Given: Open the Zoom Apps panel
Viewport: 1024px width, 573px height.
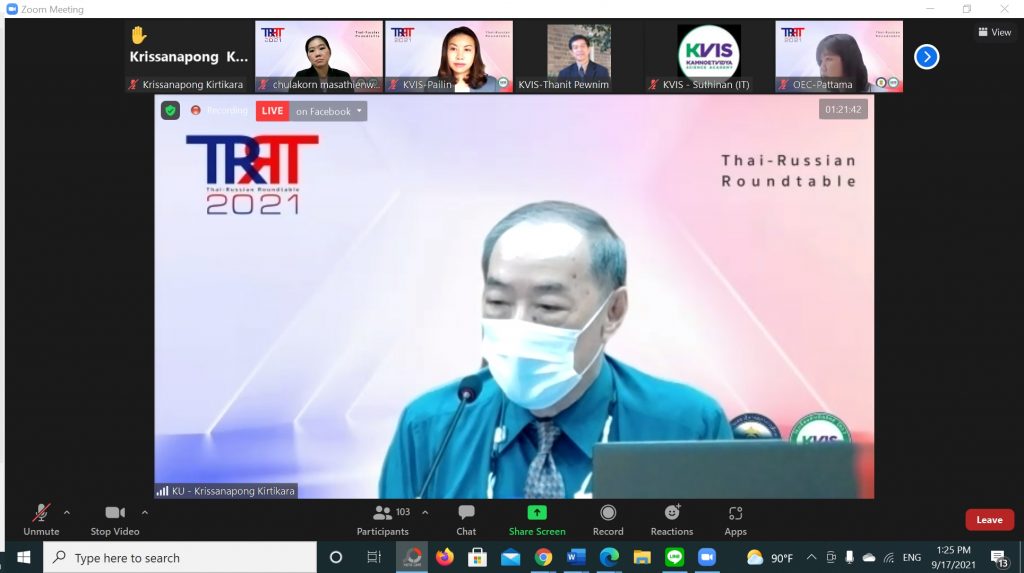Looking at the screenshot, I should pyautogui.click(x=735, y=520).
